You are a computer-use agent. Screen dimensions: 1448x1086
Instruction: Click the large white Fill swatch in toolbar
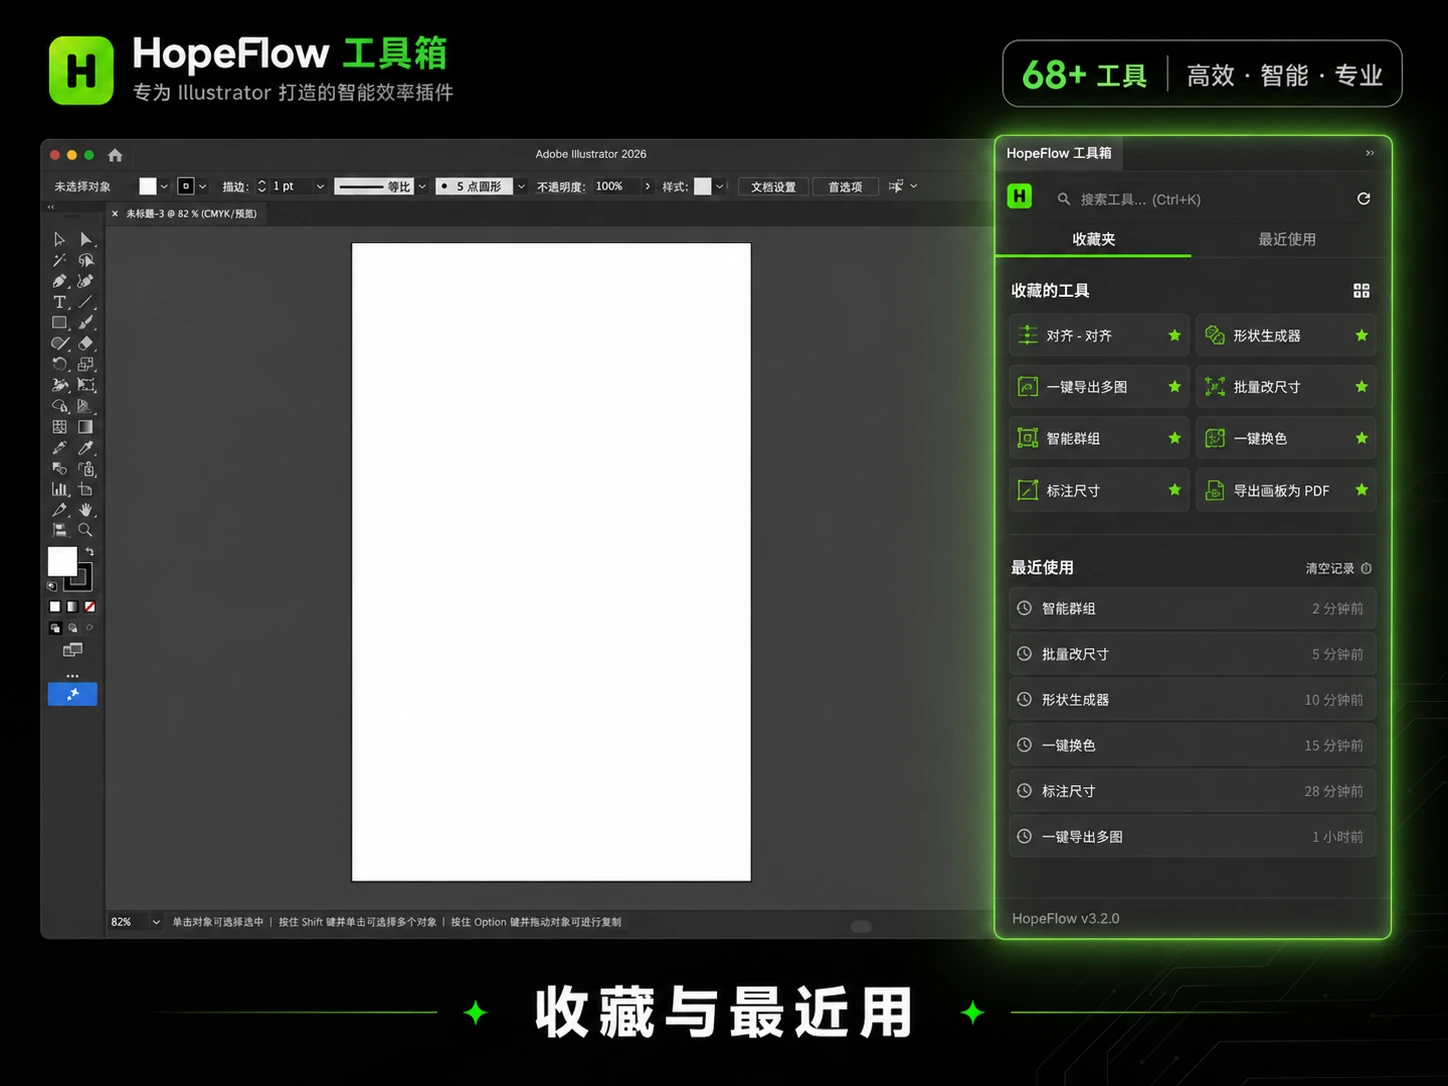click(62, 562)
